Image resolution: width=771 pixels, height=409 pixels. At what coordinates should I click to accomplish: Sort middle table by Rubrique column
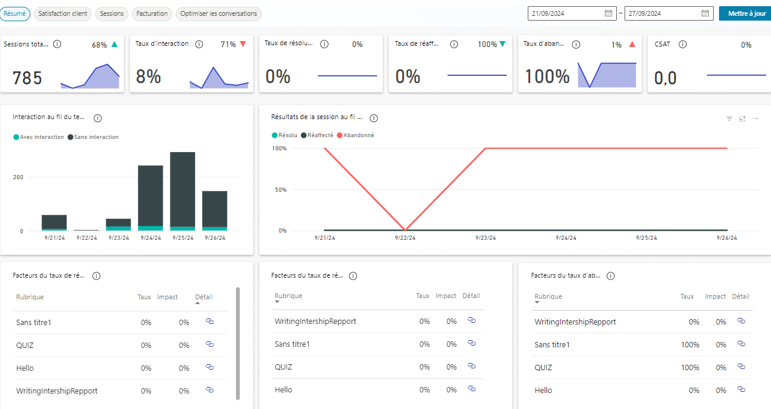click(288, 296)
